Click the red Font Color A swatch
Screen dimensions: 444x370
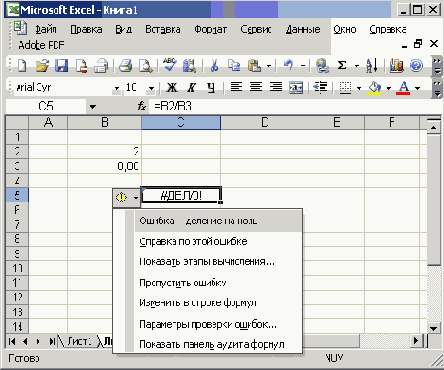point(403,88)
